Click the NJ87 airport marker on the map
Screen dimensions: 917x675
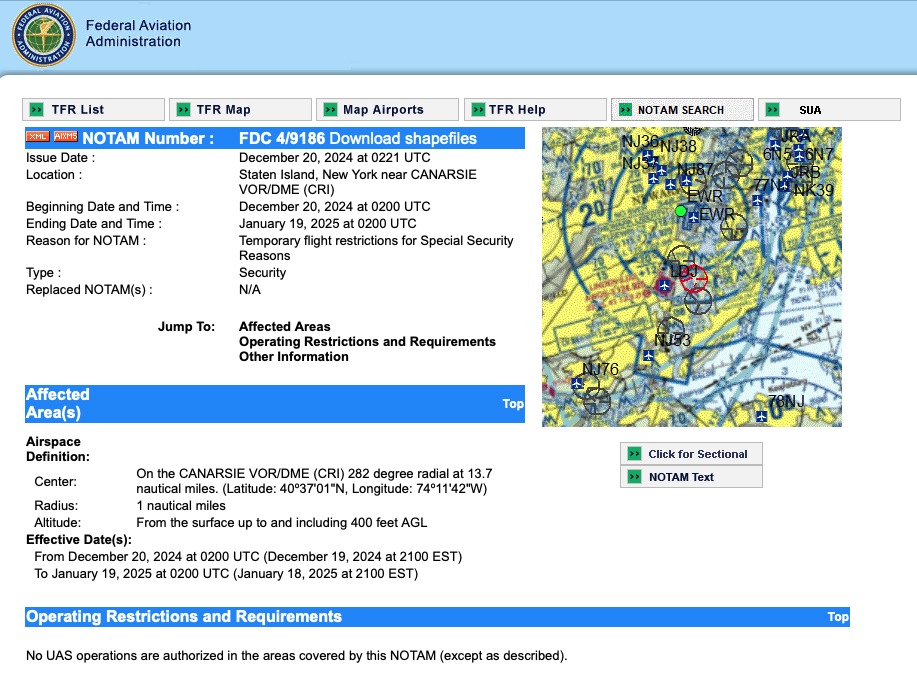pos(687,181)
